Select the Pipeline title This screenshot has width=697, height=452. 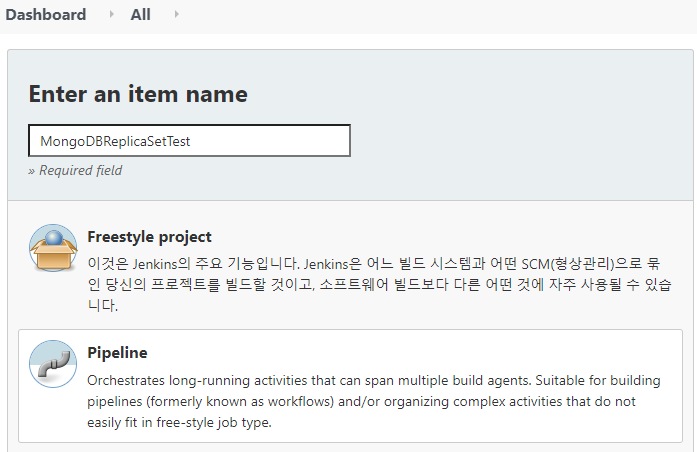(x=117, y=352)
